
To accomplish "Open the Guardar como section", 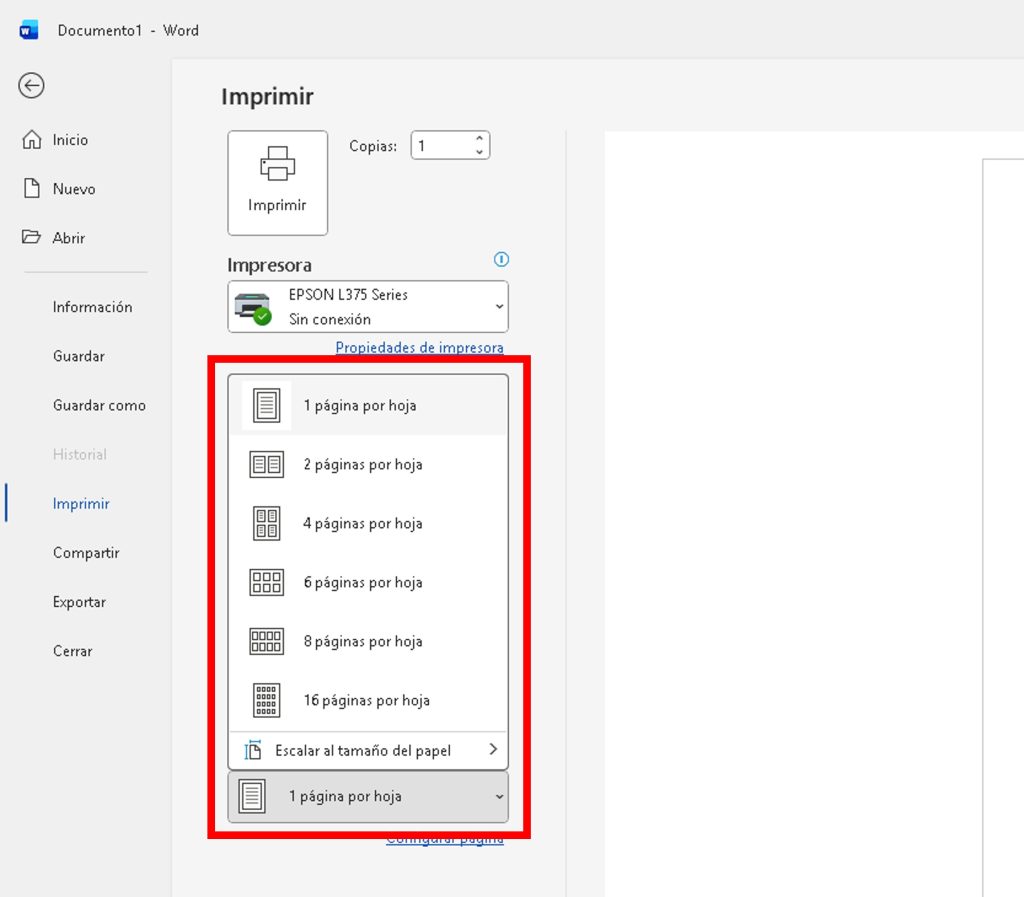I will pyautogui.click(x=99, y=405).
